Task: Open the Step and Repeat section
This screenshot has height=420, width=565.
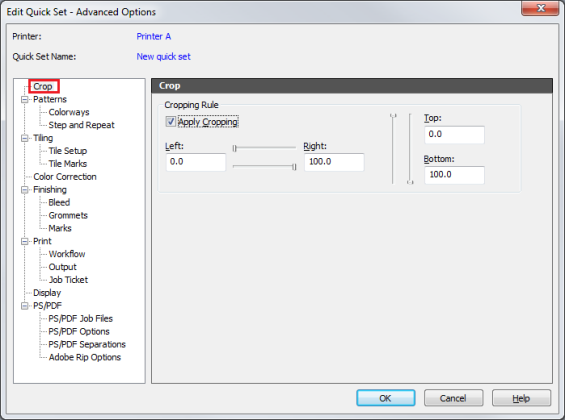Action: [x=81, y=125]
